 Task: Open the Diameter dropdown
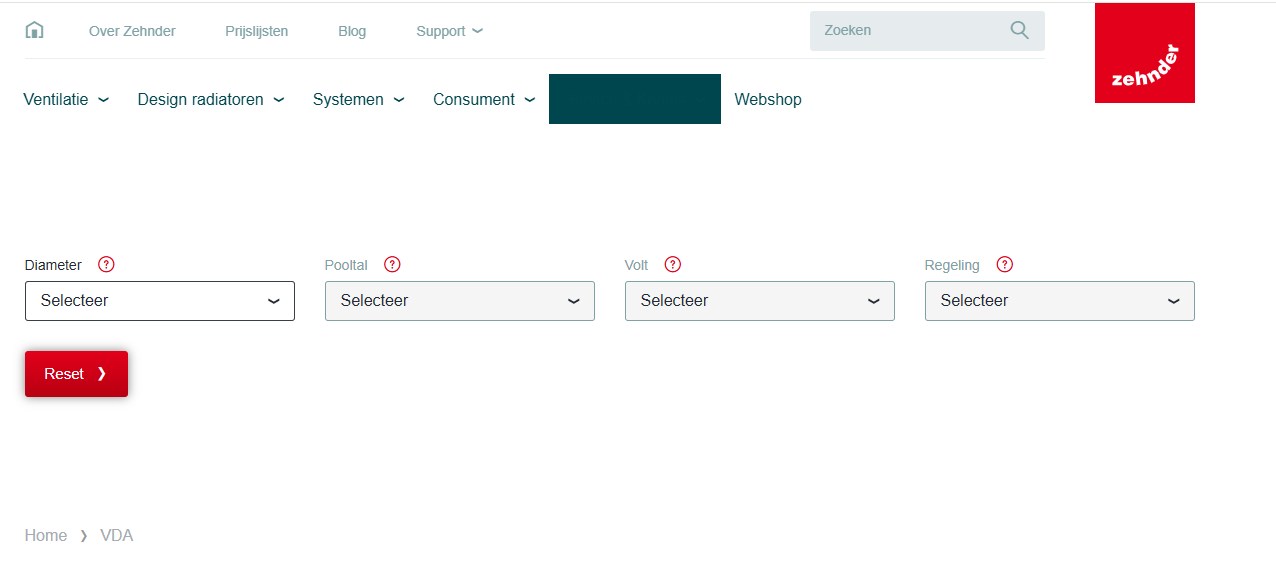point(160,301)
